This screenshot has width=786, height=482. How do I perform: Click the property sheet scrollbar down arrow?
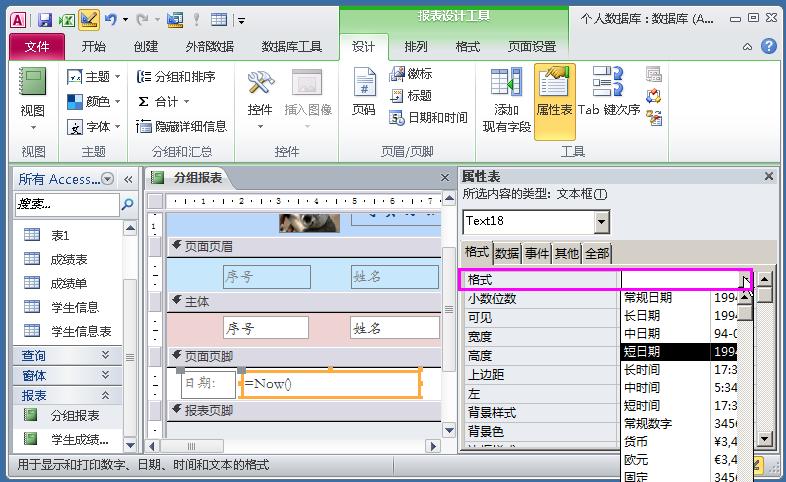point(764,439)
